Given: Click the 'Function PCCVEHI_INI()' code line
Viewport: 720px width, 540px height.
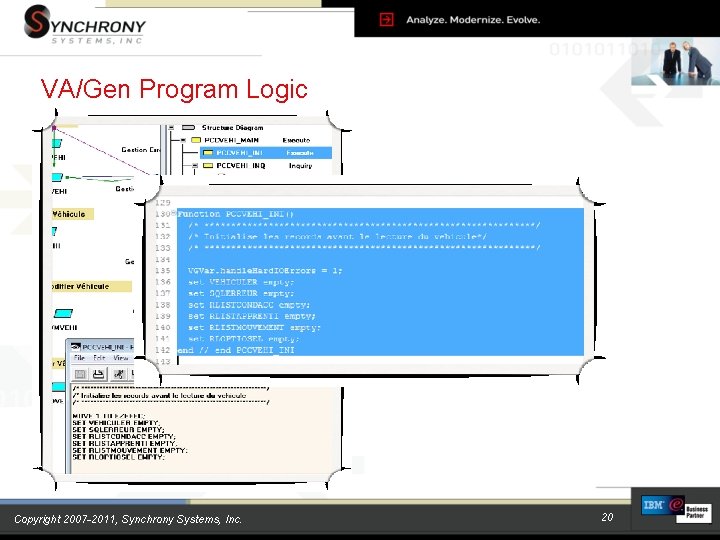Looking at the screenshot, I should tap(236, 214).
